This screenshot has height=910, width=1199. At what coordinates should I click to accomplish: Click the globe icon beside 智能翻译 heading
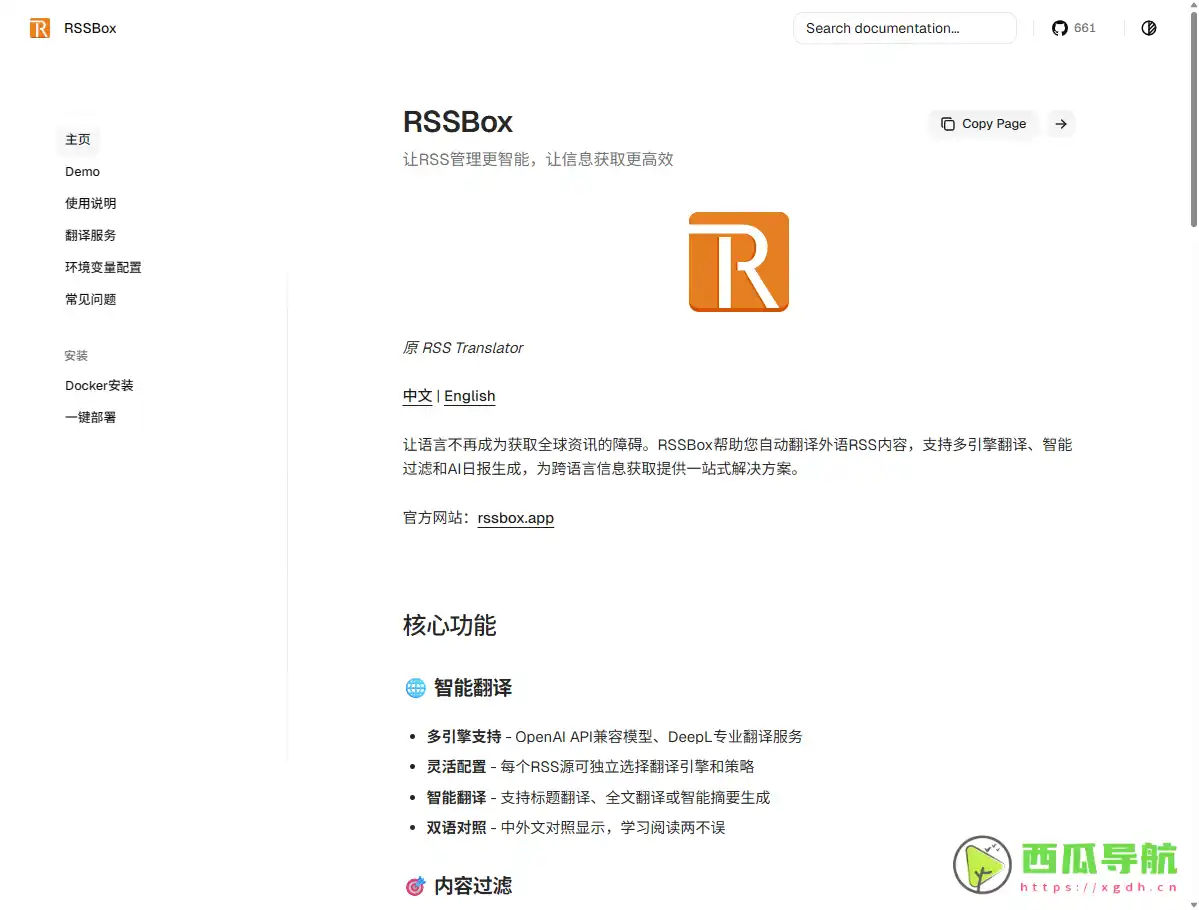(x=414, y=687)
